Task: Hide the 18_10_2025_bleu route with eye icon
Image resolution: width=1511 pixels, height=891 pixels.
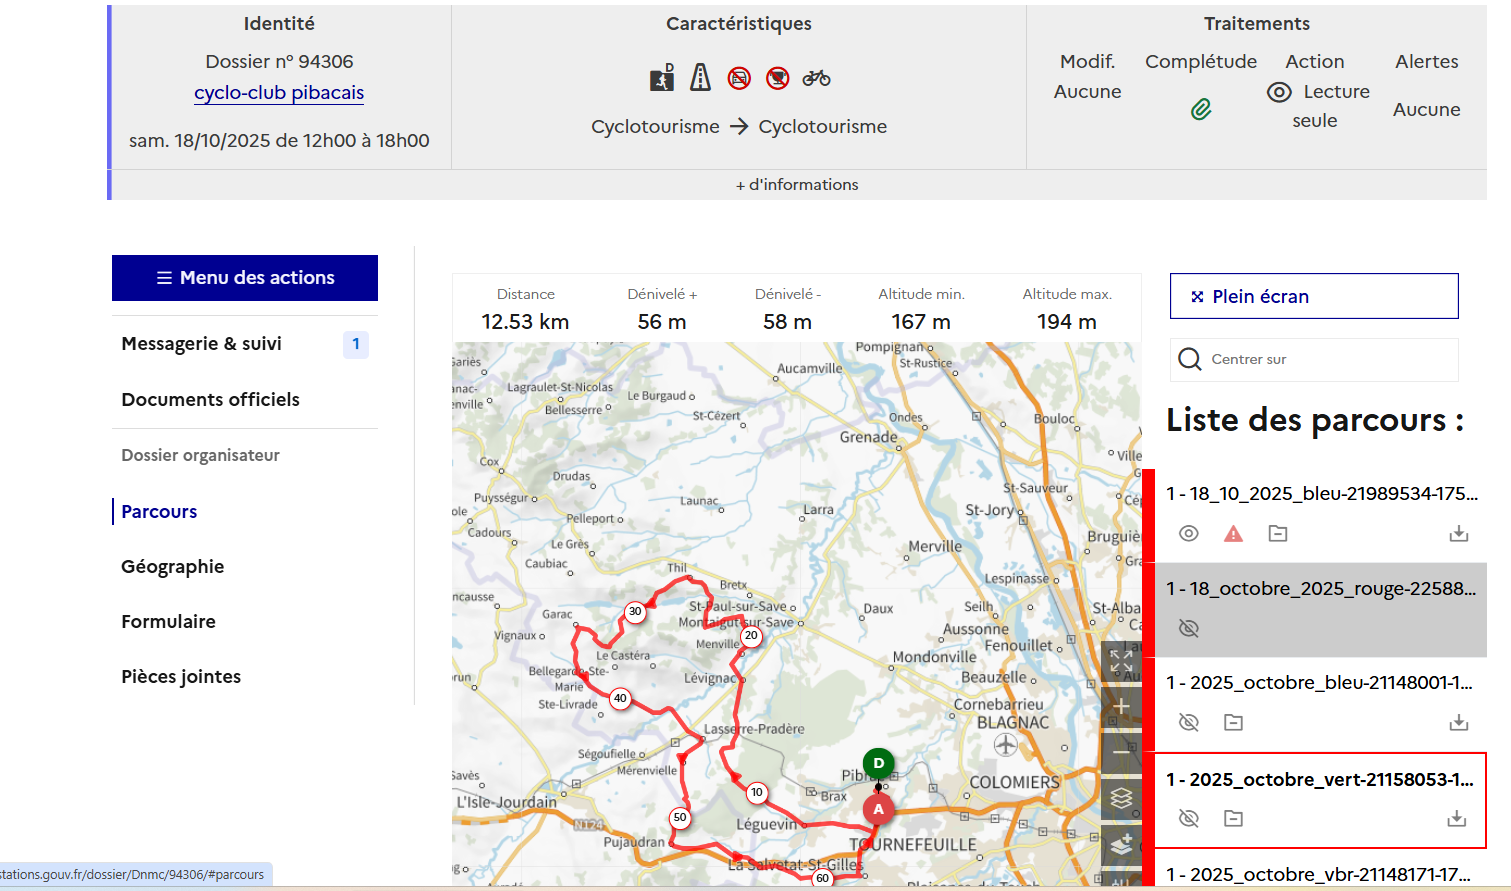Action: click(x=1188, y=534)
